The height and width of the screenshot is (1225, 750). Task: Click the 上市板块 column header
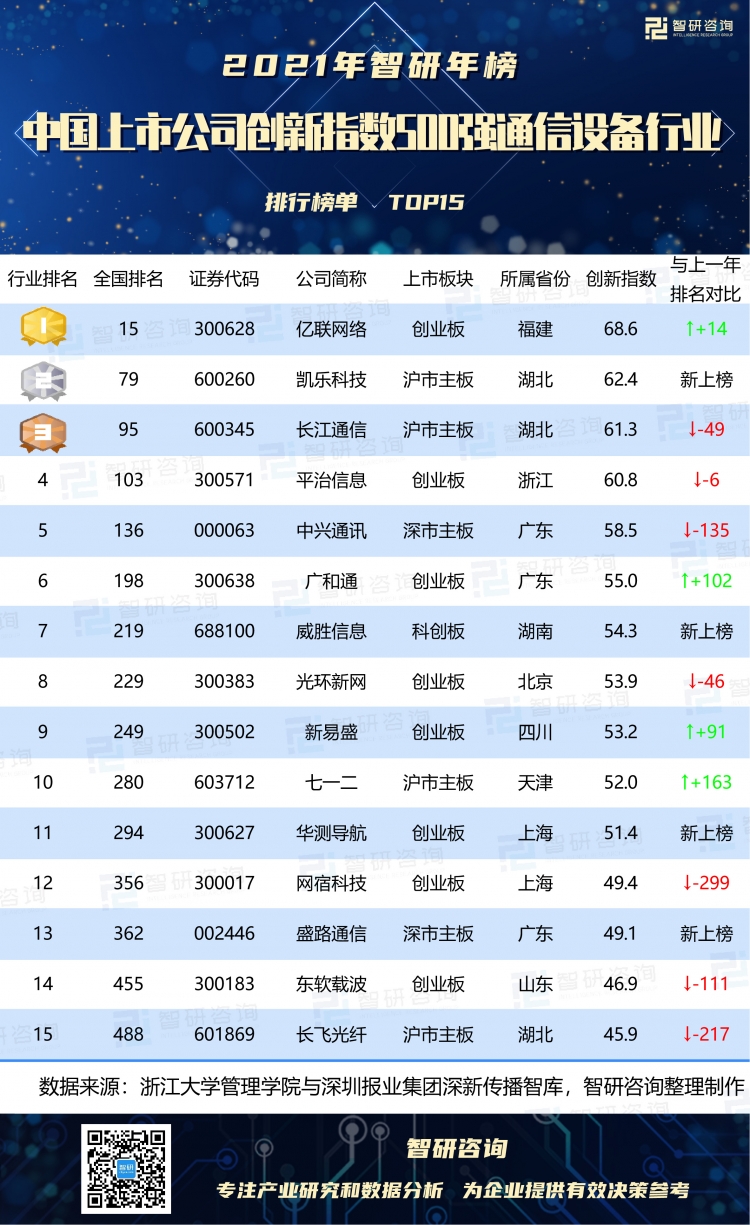438,279
